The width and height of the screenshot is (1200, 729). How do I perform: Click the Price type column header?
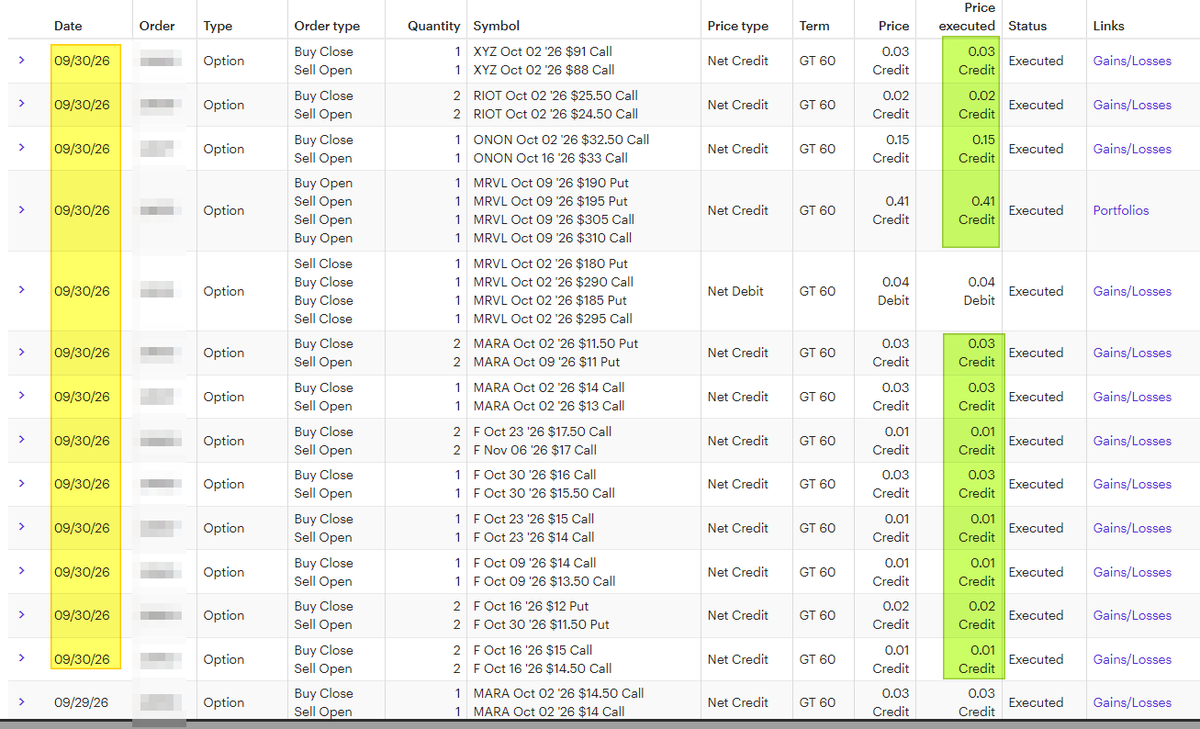tap(738, 26)
